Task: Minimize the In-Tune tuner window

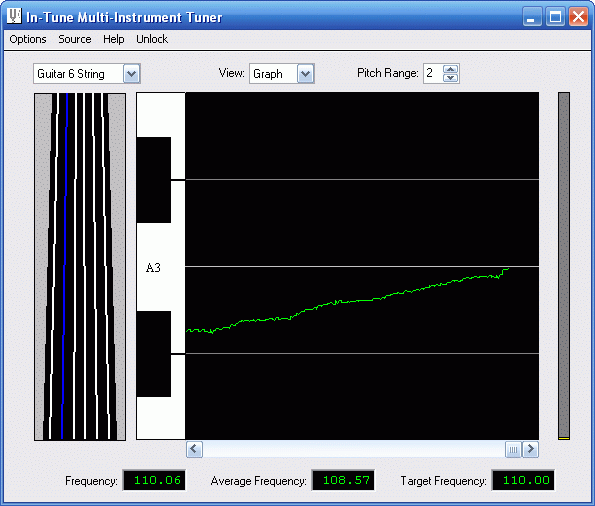Action: (532, 17)
